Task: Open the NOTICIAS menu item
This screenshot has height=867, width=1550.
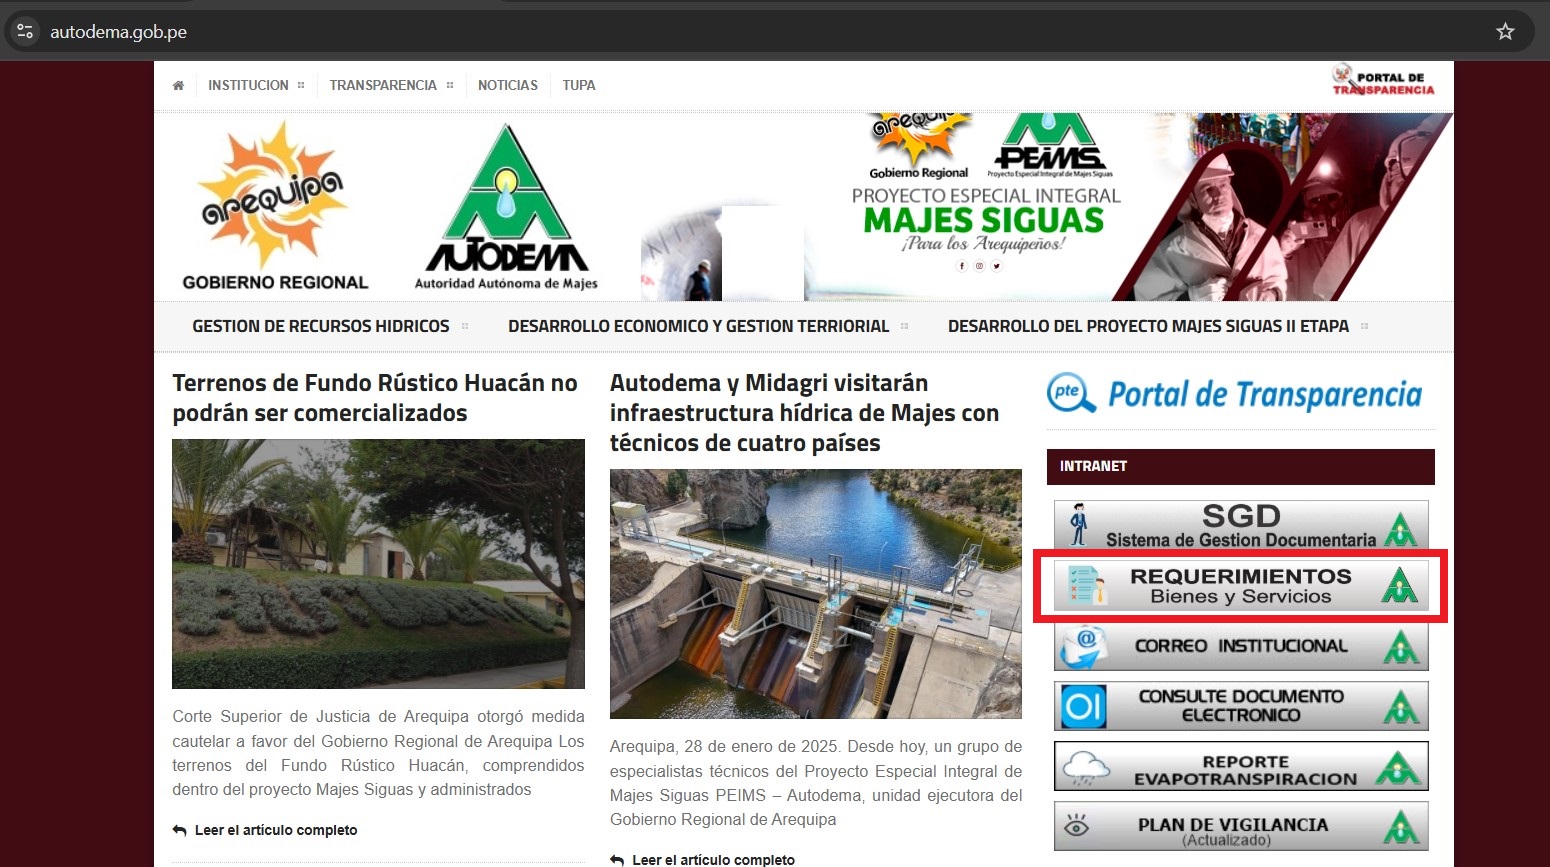Action: pos(508,86)
